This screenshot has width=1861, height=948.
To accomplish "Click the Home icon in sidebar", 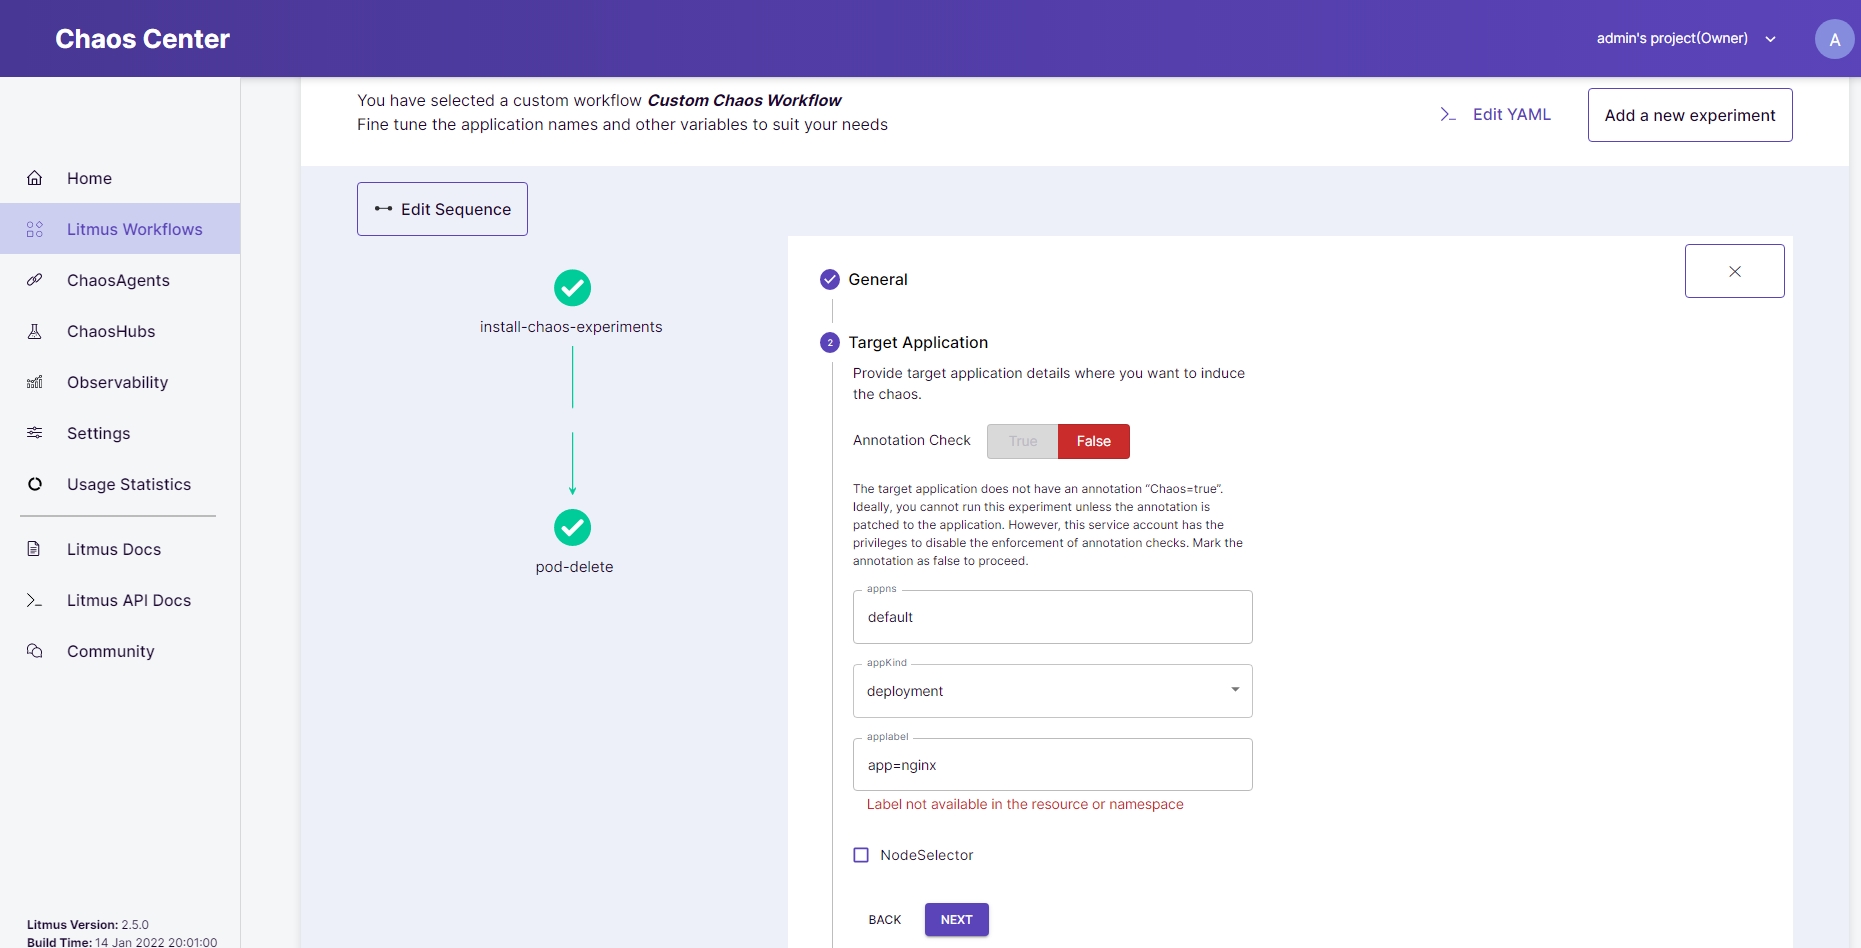I will coord(35,178).
